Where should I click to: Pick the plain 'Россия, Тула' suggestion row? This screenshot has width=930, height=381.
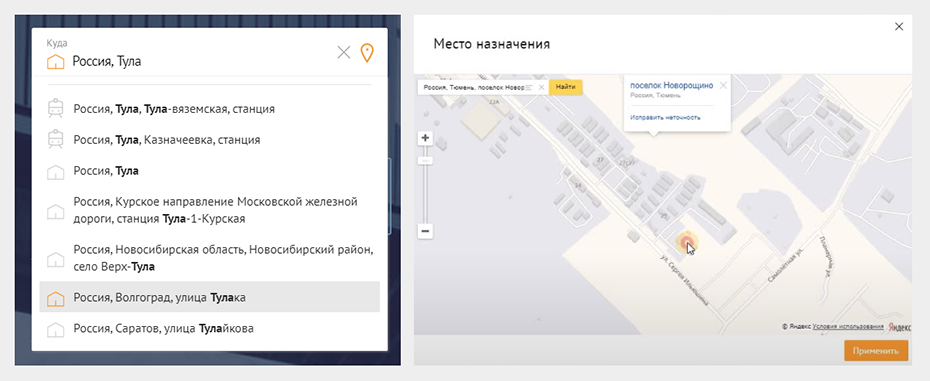209,171
